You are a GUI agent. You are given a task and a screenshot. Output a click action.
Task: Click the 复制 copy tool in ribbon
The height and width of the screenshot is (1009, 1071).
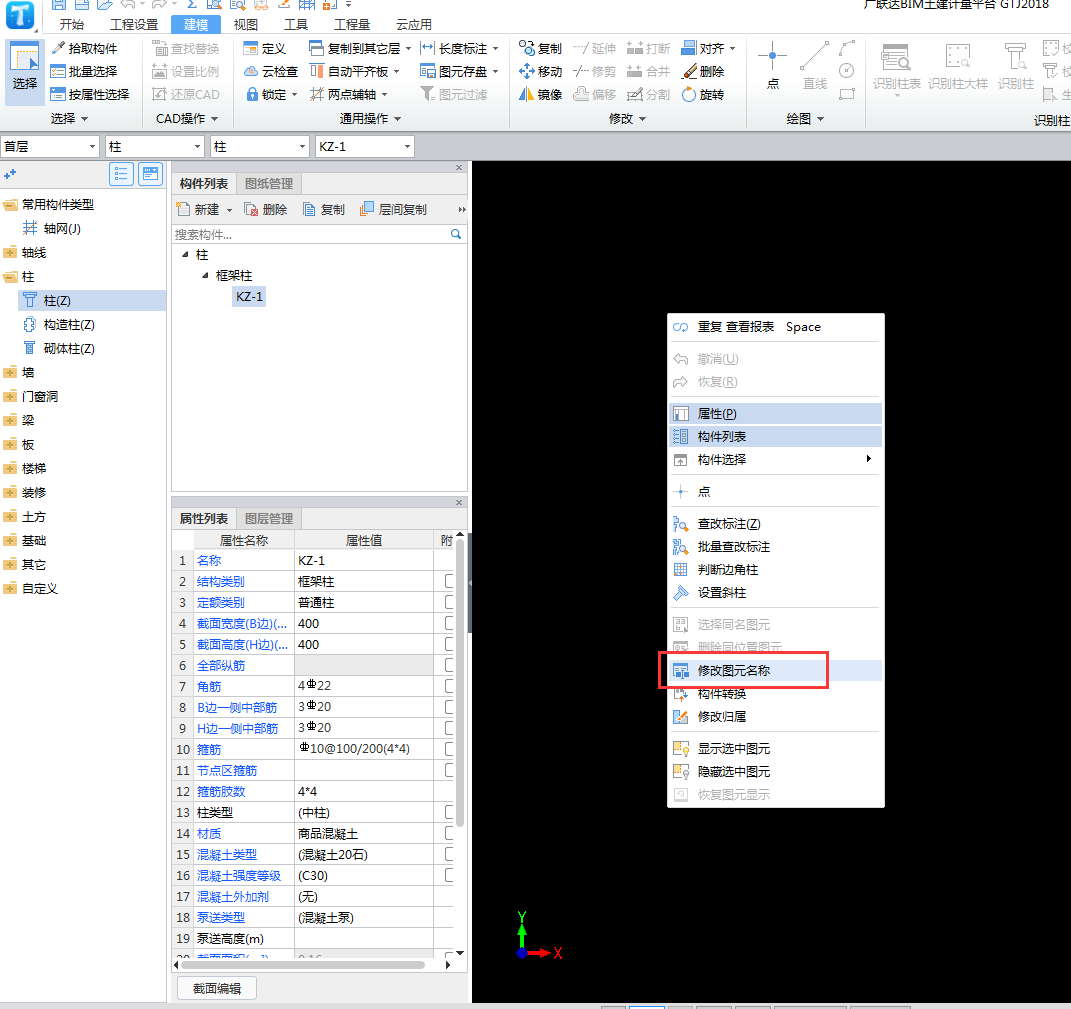(x=540, y=49)
